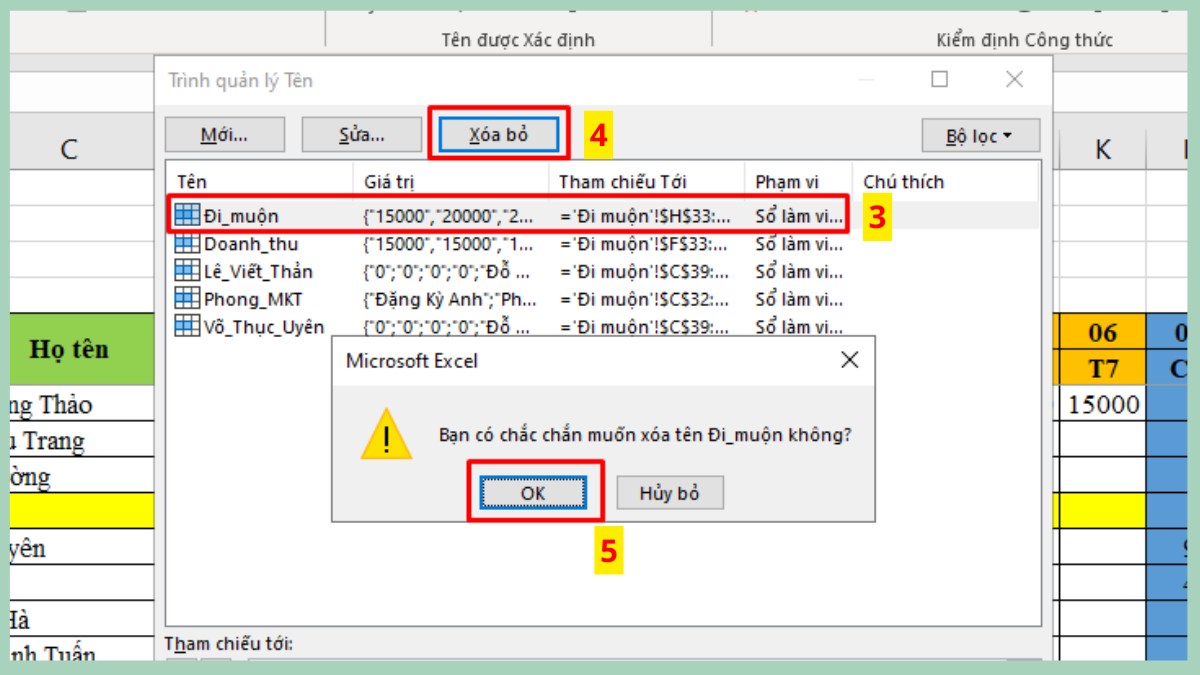The width and height of the screenshot is (1200, 675).
Task: Confirm deletion by clicking OK
Action: coord(534,492)
